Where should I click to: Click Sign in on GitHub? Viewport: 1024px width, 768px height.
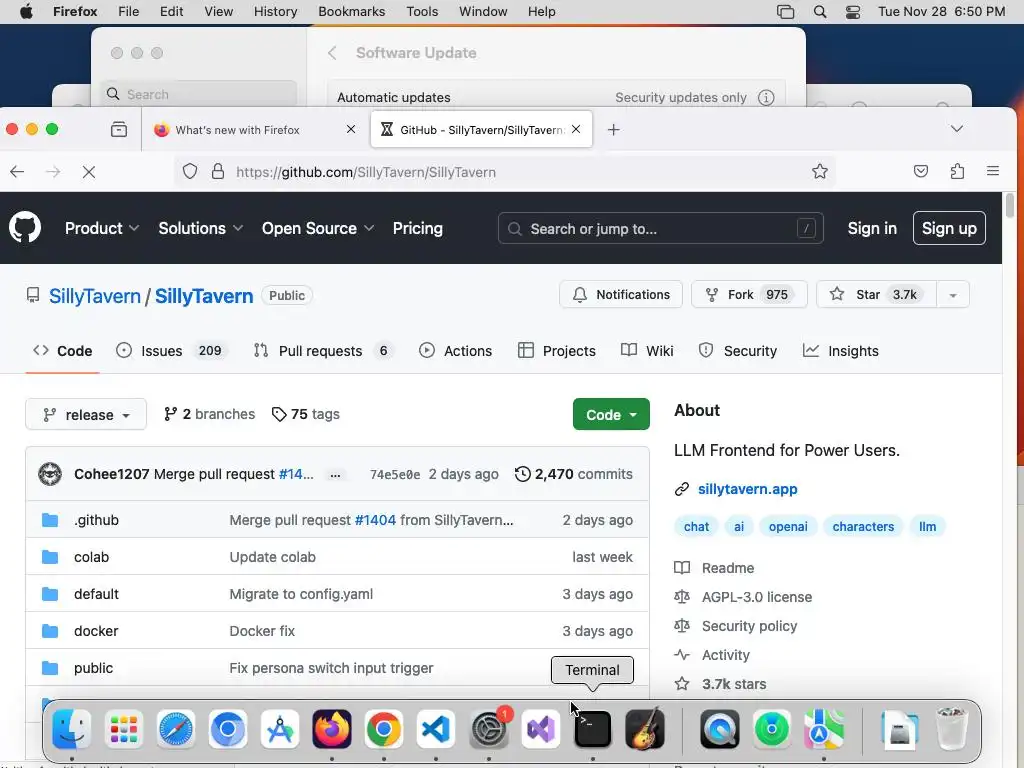tap(872, 228)
